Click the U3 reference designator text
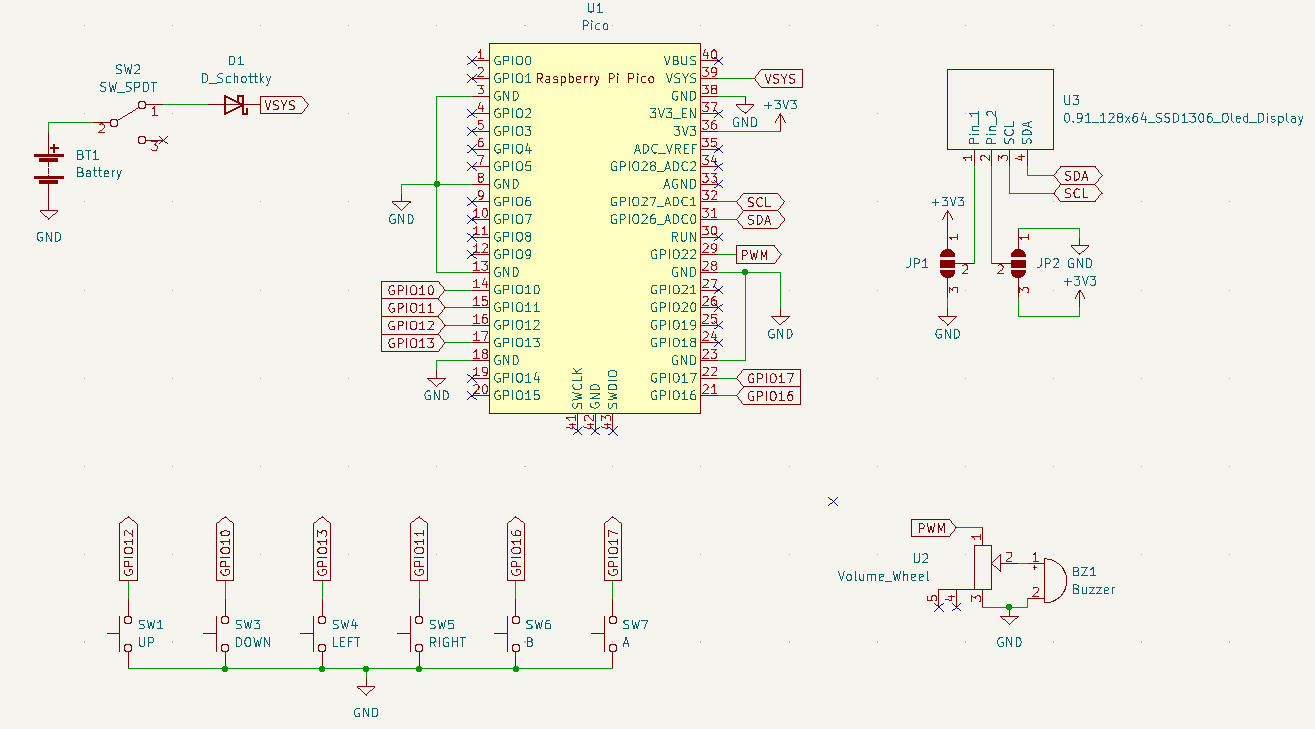 tap(1071, 100)
